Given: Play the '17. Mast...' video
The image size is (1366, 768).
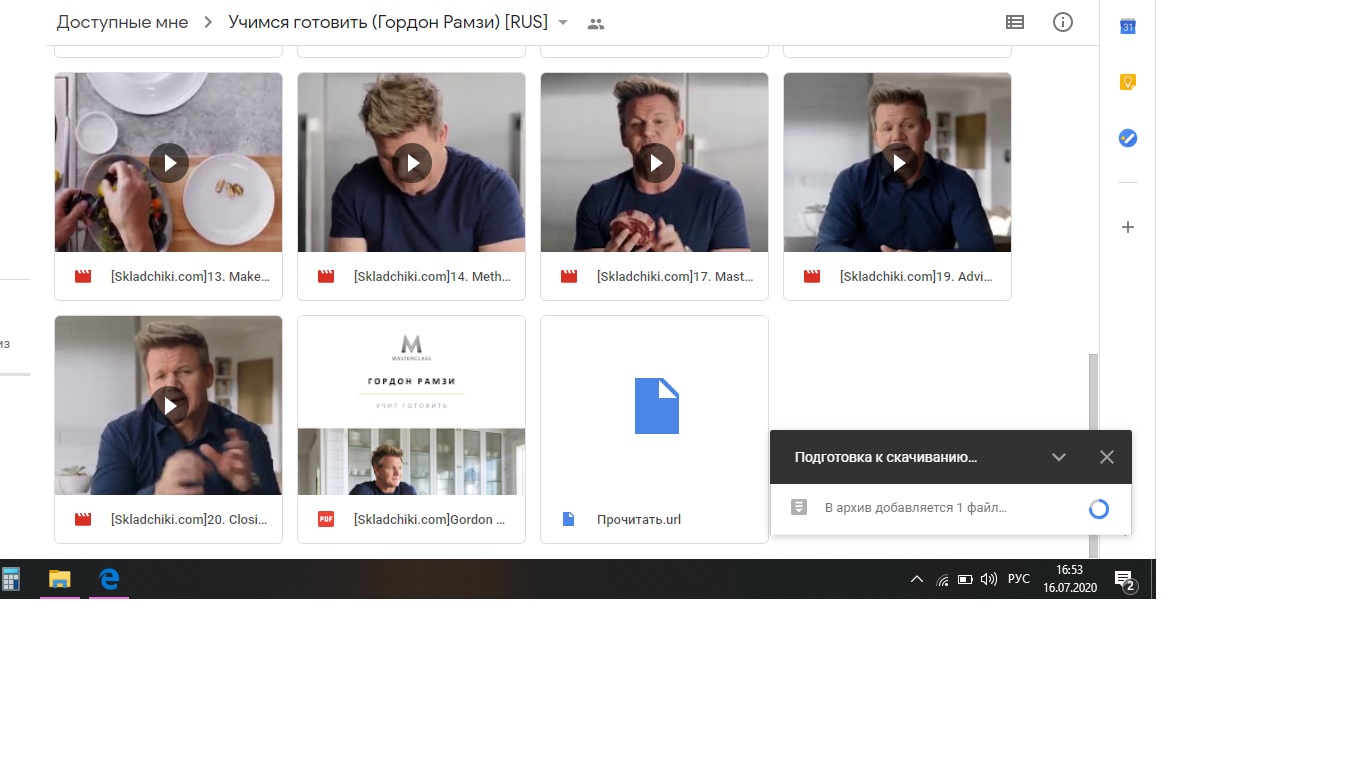Looking at the screenshot, I should click(x=655, y=162).
